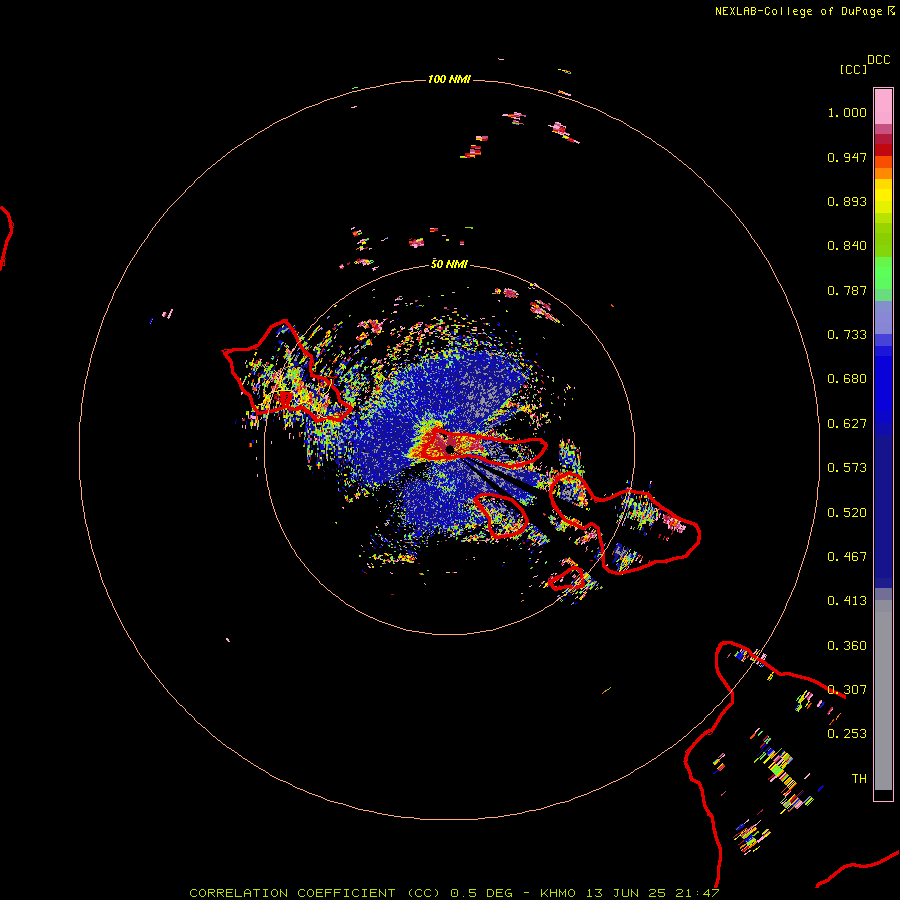
Task: Click the DCC label above the color bar
Action: pyautogui.click(x=878, y=60)
